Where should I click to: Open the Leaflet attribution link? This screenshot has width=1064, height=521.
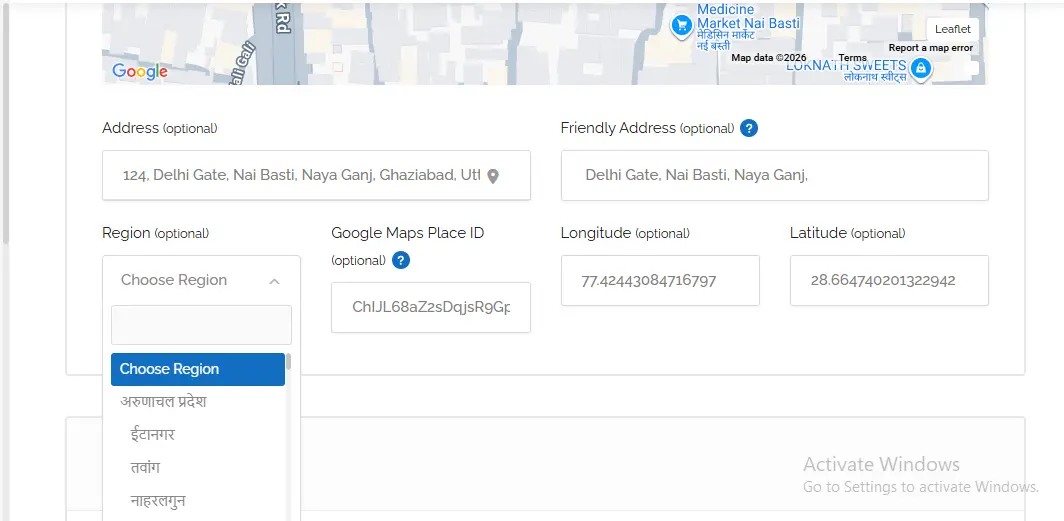(x=952, y=29)
